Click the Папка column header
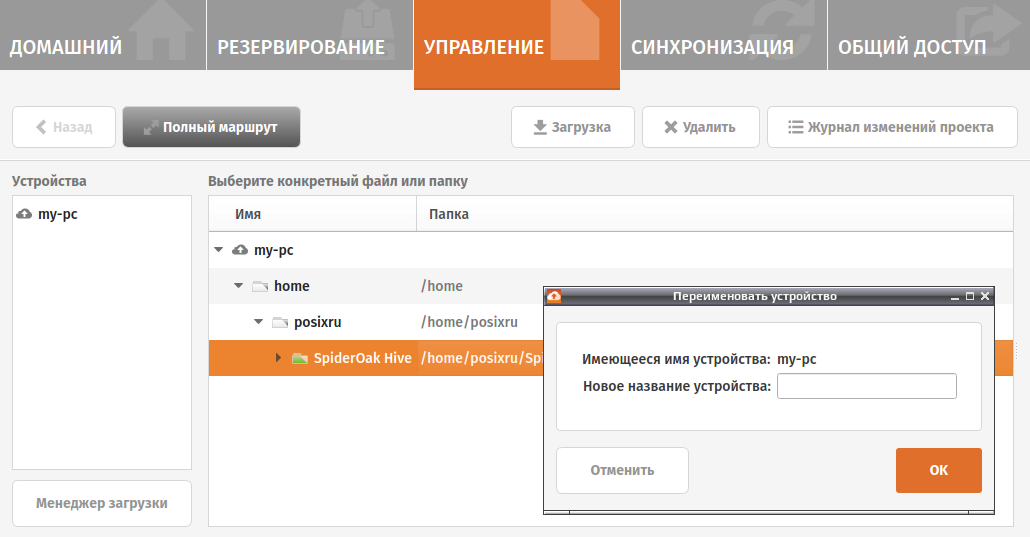This screenshot has width=1030, height=537. 715,214
